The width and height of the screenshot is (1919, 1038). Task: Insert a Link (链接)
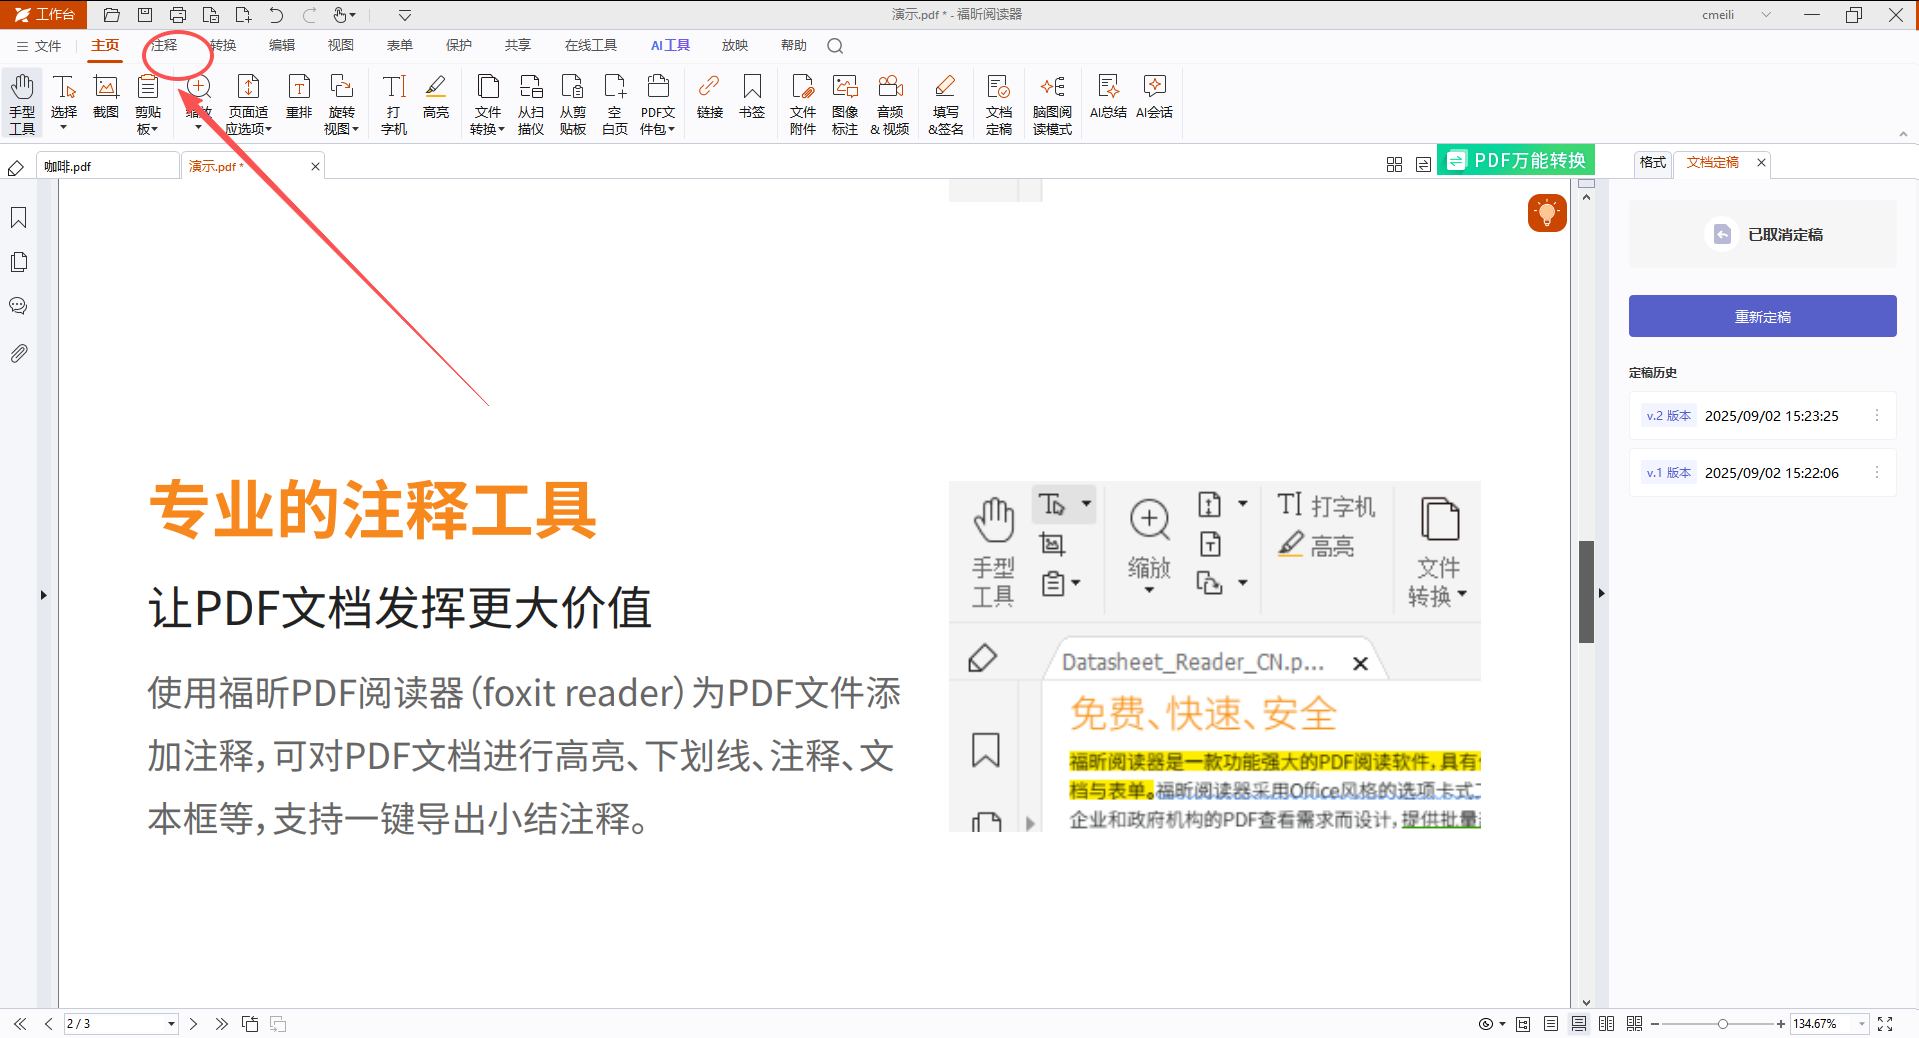pyautogui.click(x=710, y=96)
